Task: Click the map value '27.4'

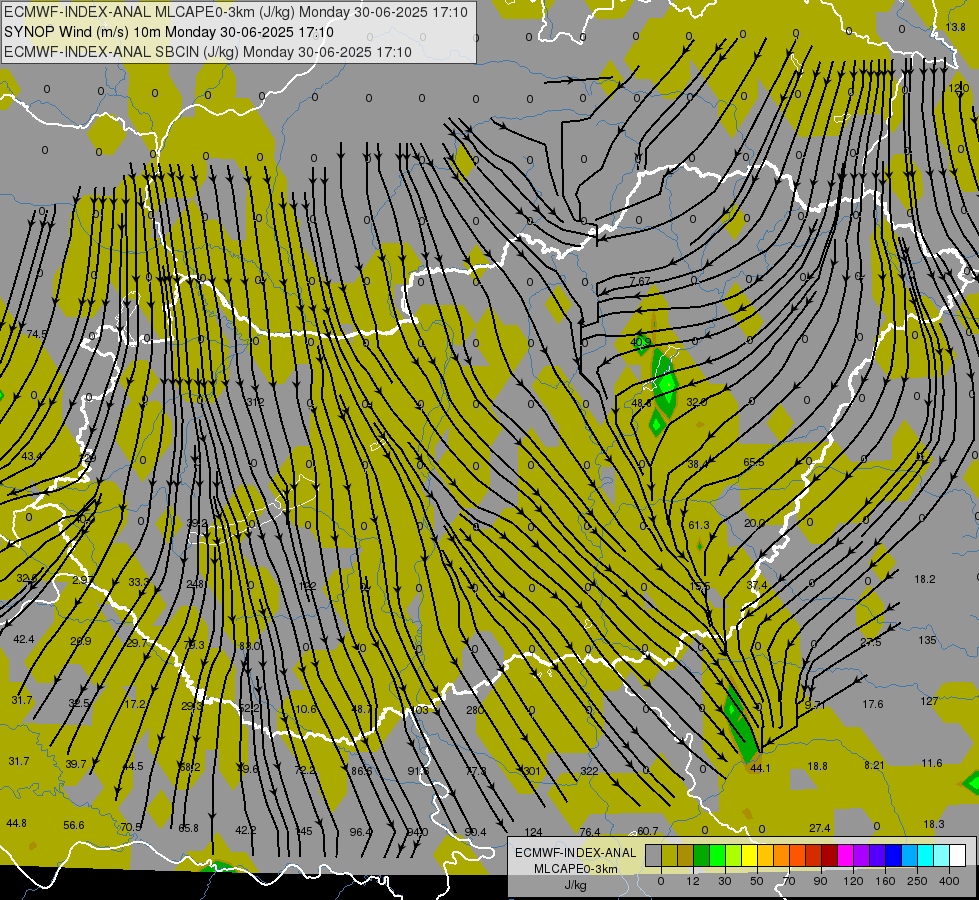Action: coord(819,828)
